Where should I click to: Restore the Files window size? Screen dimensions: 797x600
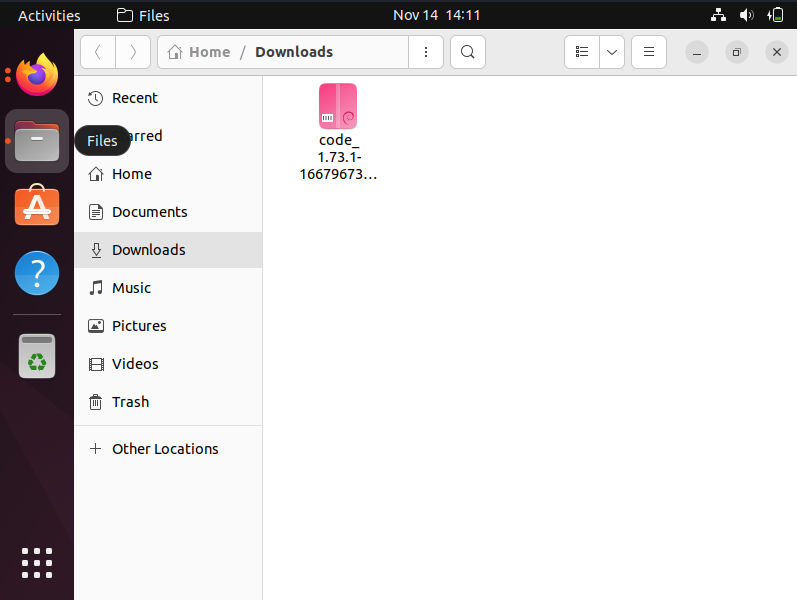coord(737,52)
